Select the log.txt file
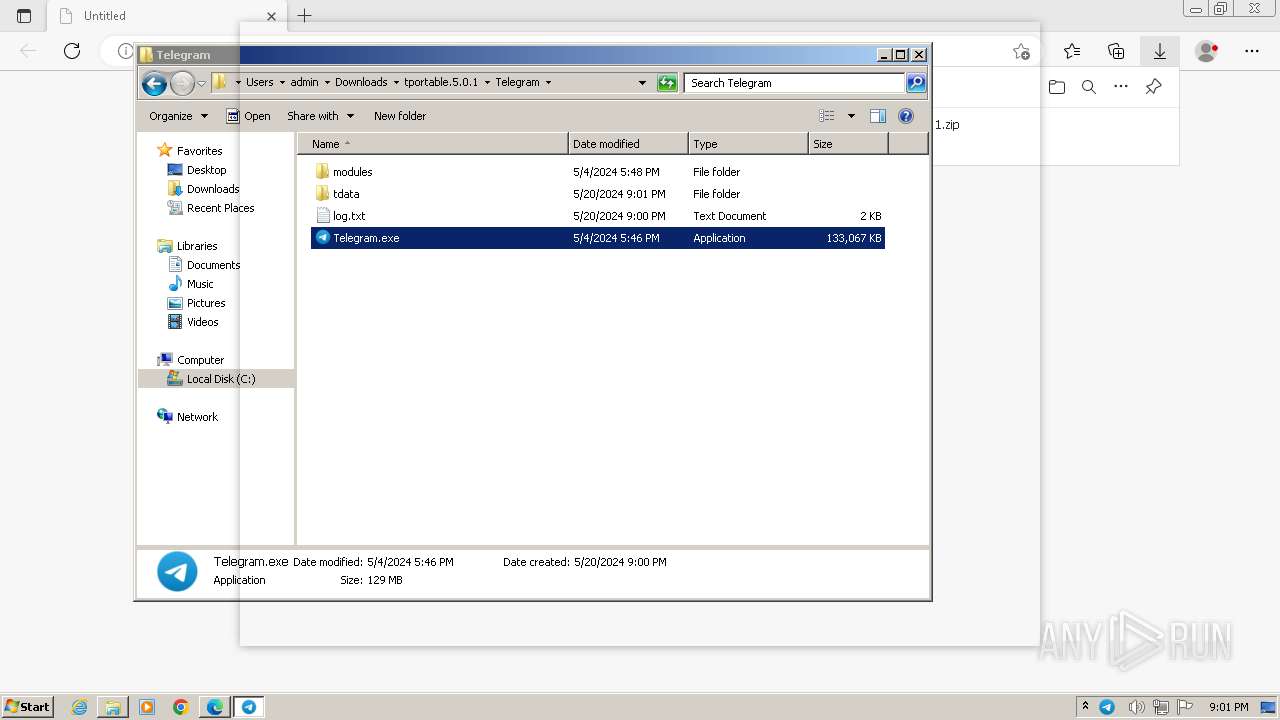 [598, 216]
